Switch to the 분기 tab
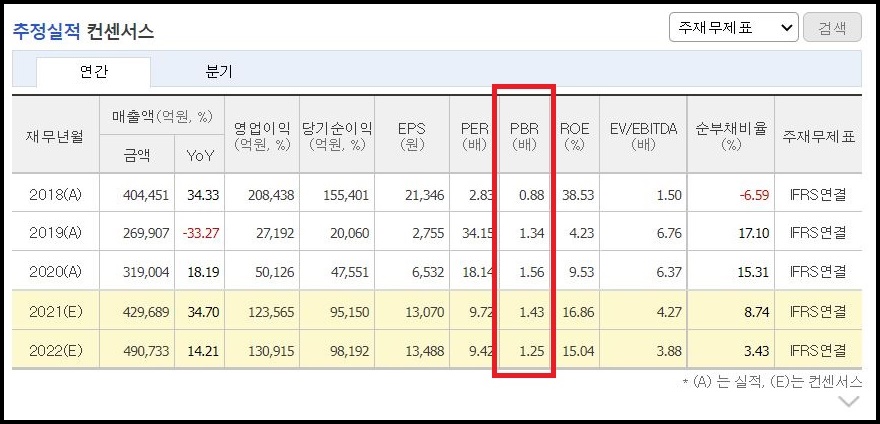The image size is (880, 424). 219,72
